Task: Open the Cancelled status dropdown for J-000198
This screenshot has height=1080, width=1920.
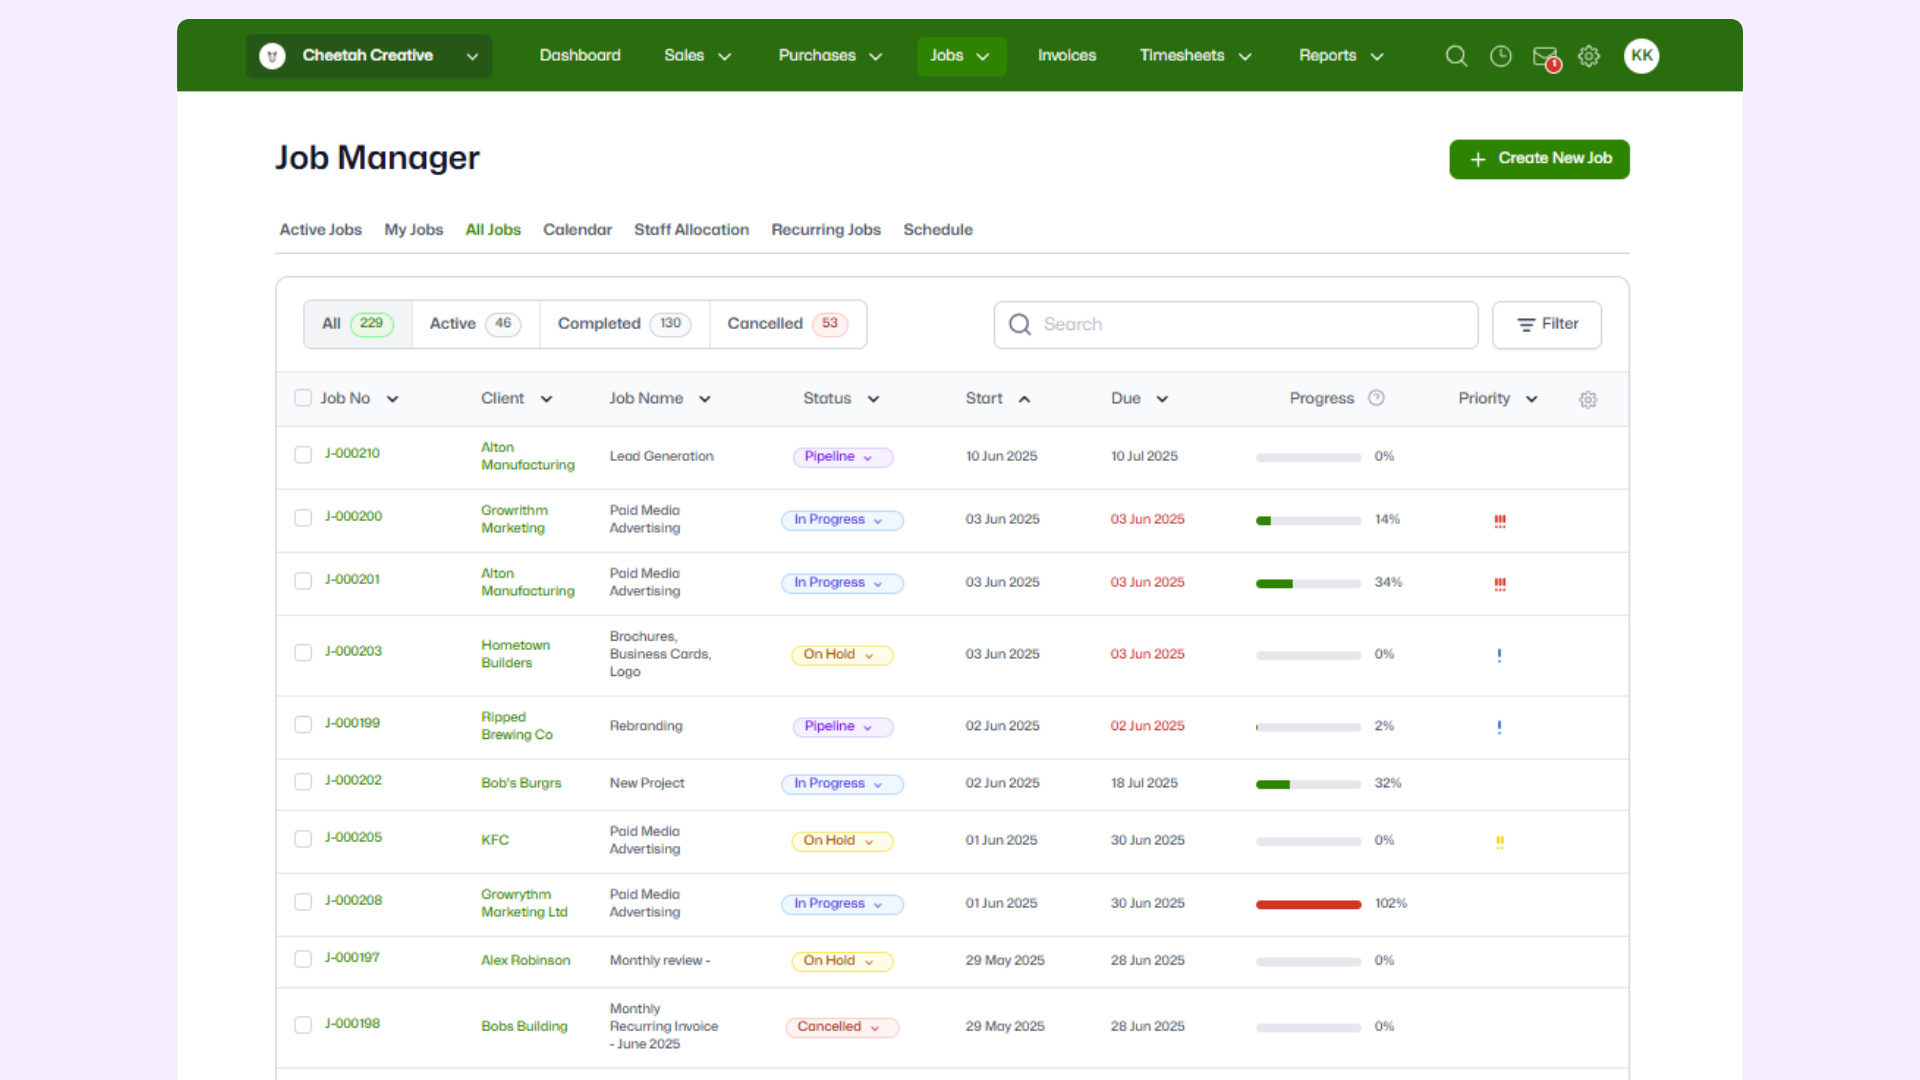Action: (841, 1027)
